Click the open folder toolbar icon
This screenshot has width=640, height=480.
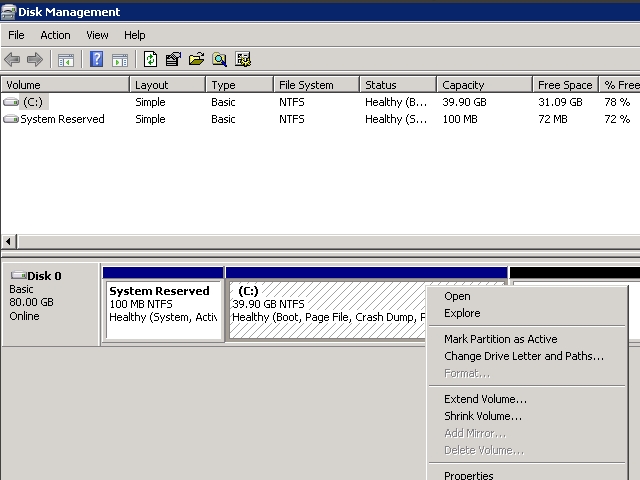pos(196,59)
